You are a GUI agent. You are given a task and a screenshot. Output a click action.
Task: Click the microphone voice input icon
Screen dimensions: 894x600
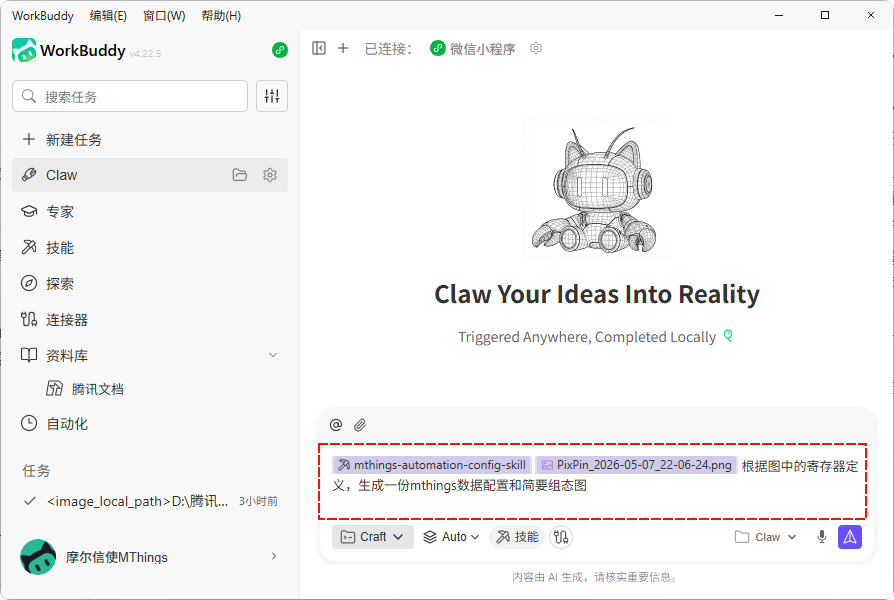(x=822, y=537)
